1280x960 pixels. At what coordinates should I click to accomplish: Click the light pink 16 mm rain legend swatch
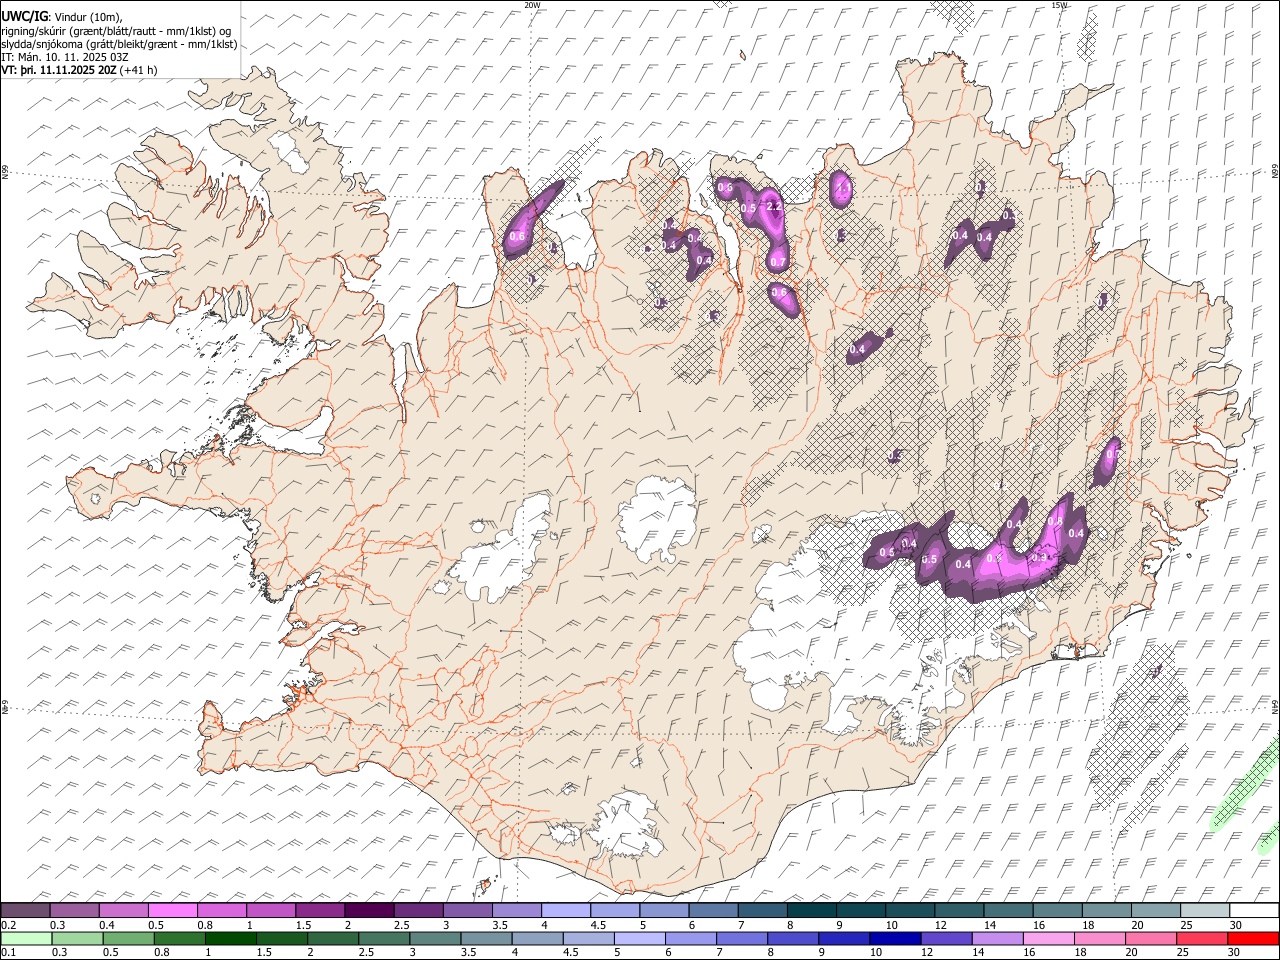1048,938
